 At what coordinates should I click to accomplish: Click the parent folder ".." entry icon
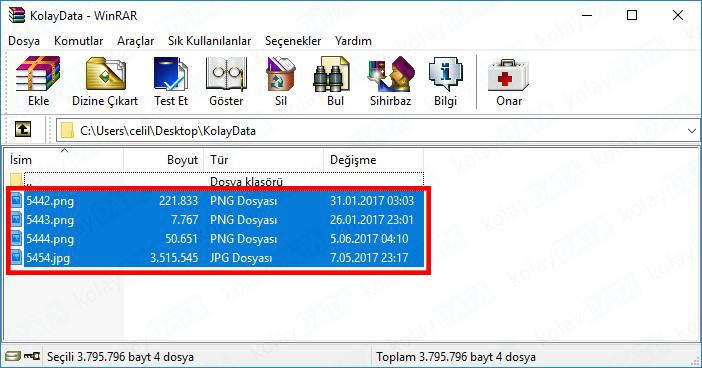tap(17, 180)
